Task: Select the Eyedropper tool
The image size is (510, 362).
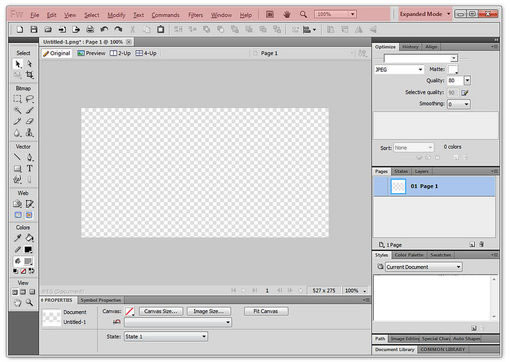Action: coord(18,238)
